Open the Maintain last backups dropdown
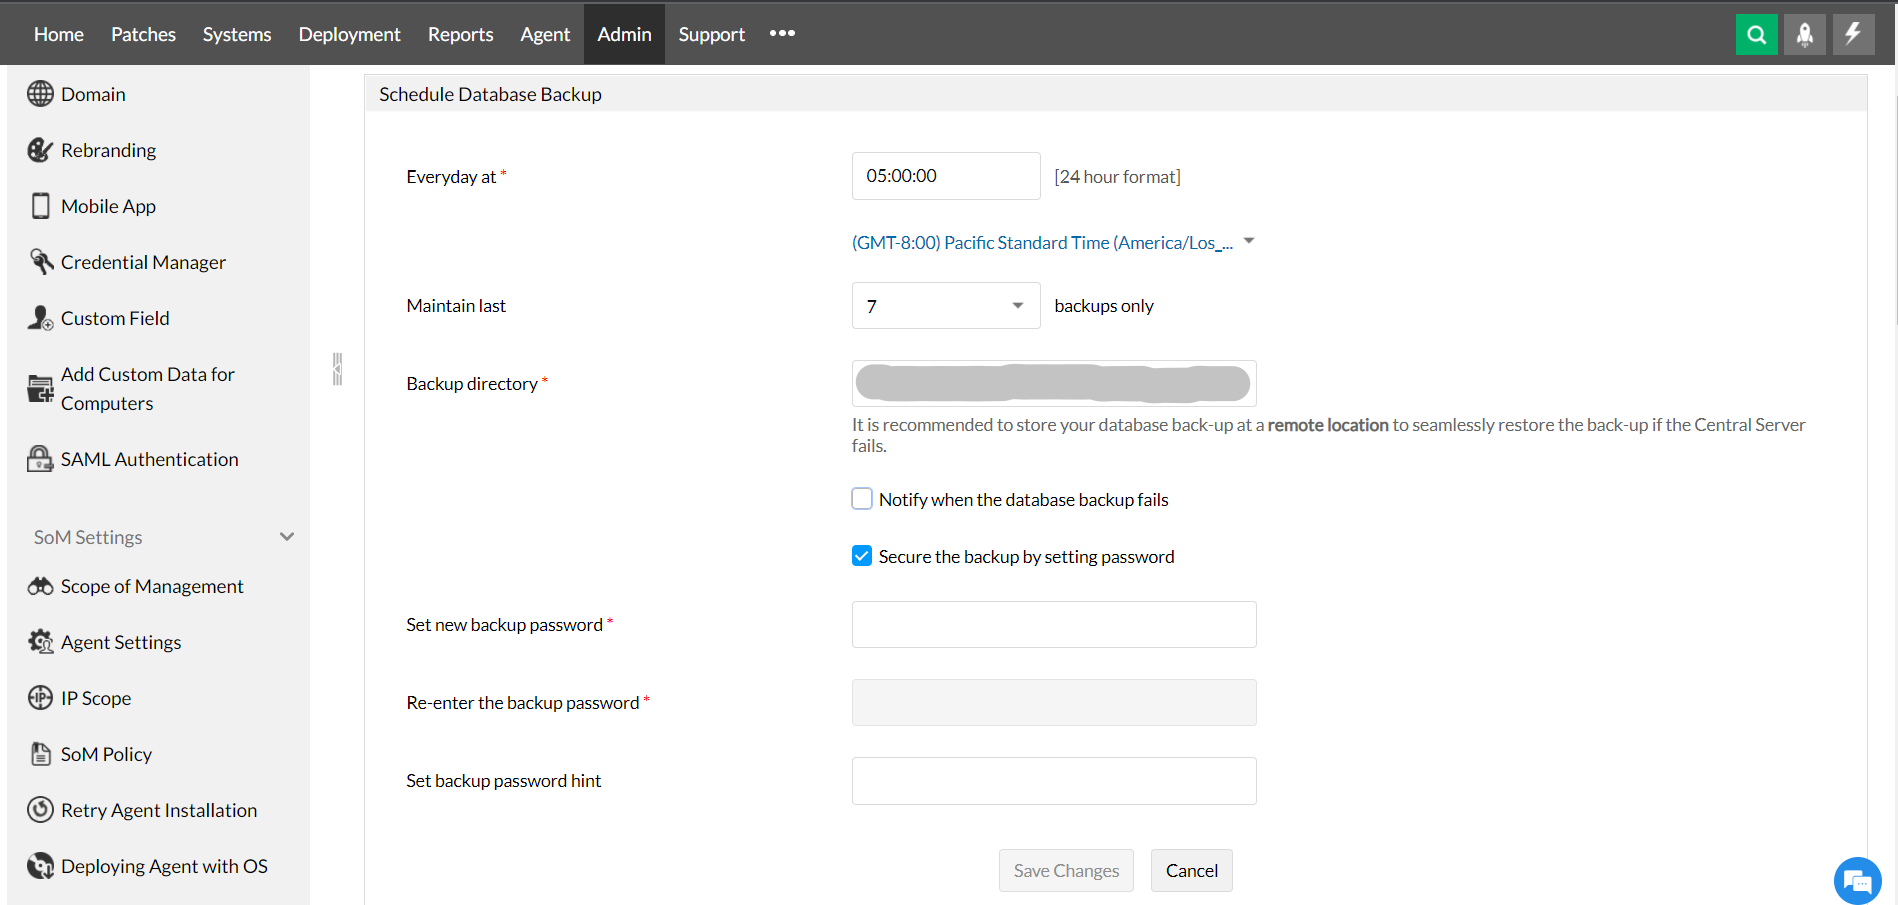The height and width of the screenshot is (905, 1898). click(x=945, y=306)
